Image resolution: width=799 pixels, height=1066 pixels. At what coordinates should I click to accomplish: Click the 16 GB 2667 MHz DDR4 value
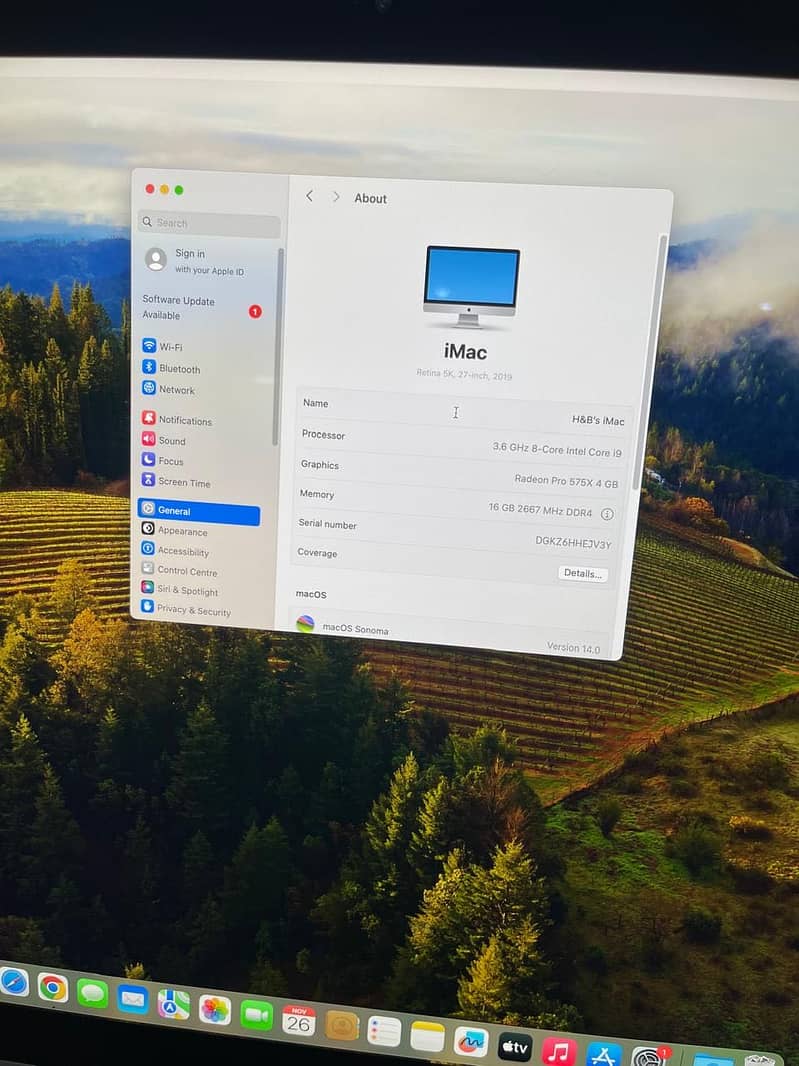[540, 510]
